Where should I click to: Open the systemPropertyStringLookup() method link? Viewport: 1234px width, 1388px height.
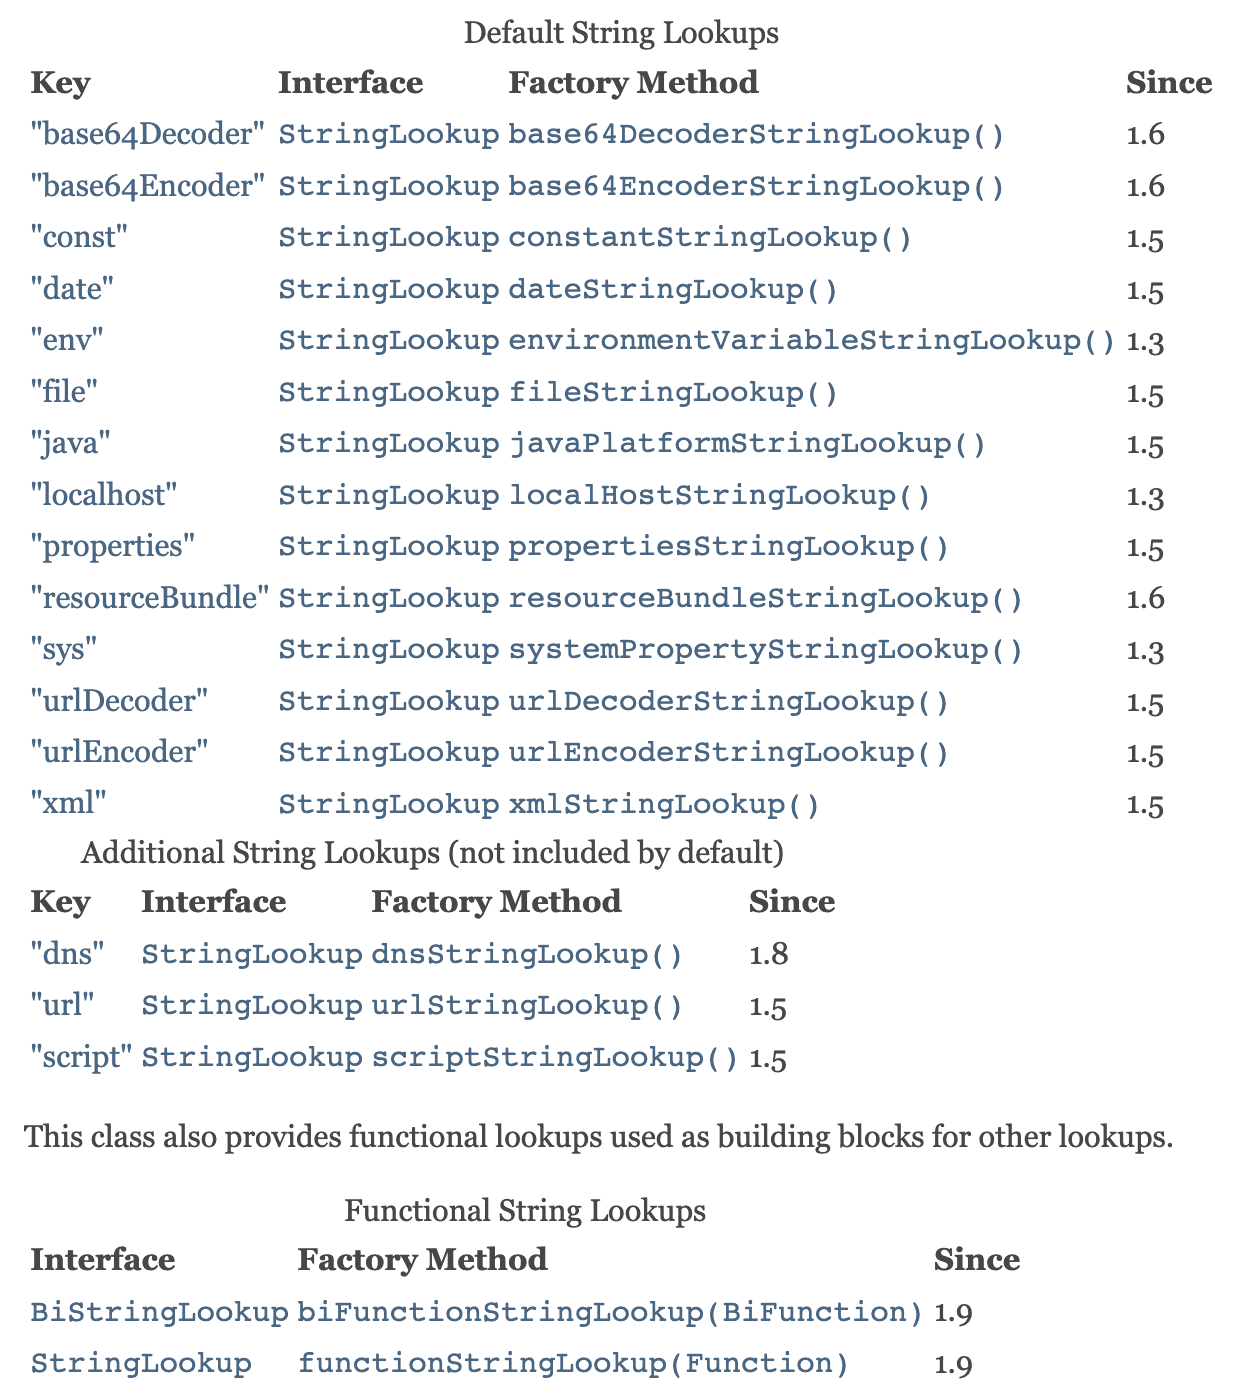766,650
